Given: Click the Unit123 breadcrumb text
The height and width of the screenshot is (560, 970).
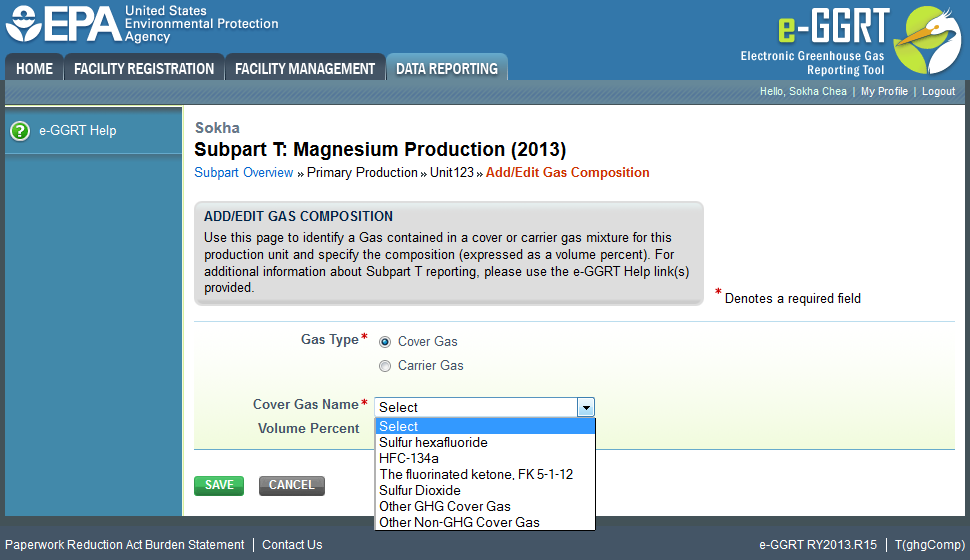Looking at the screenshot, I should click(452, 173).
